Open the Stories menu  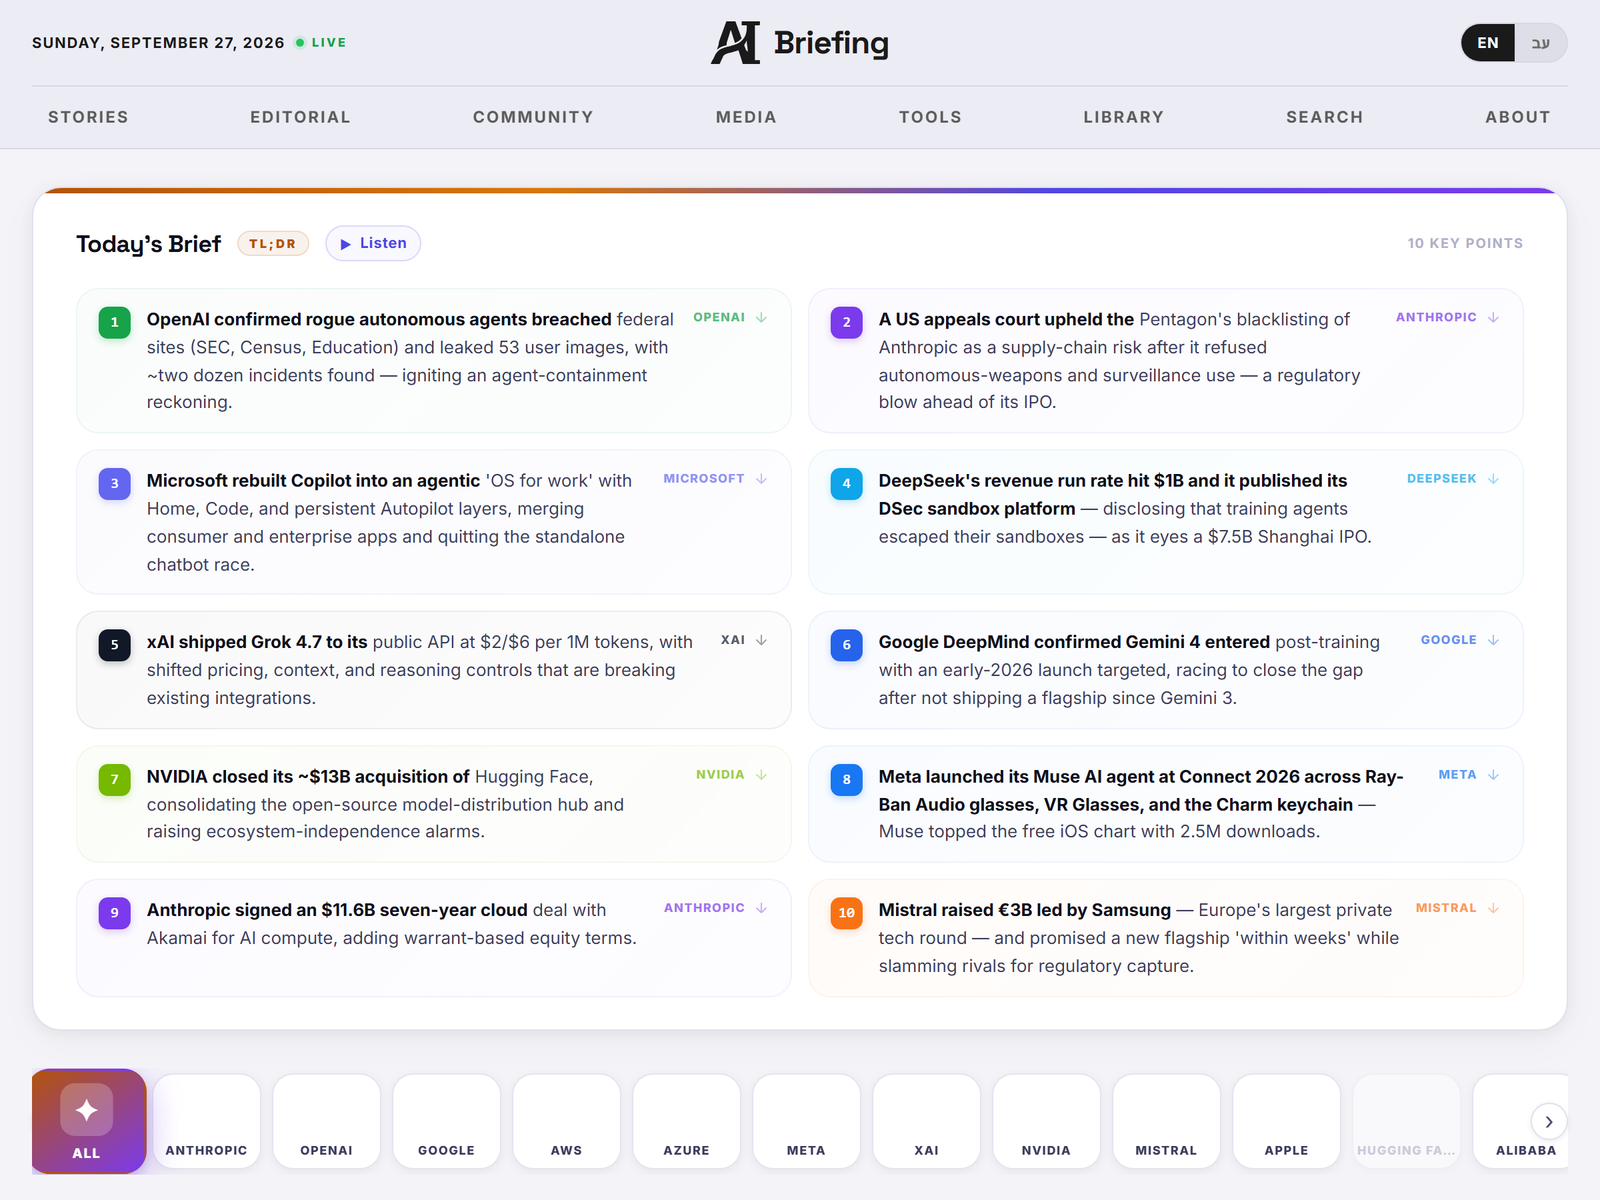click(88, 117)
